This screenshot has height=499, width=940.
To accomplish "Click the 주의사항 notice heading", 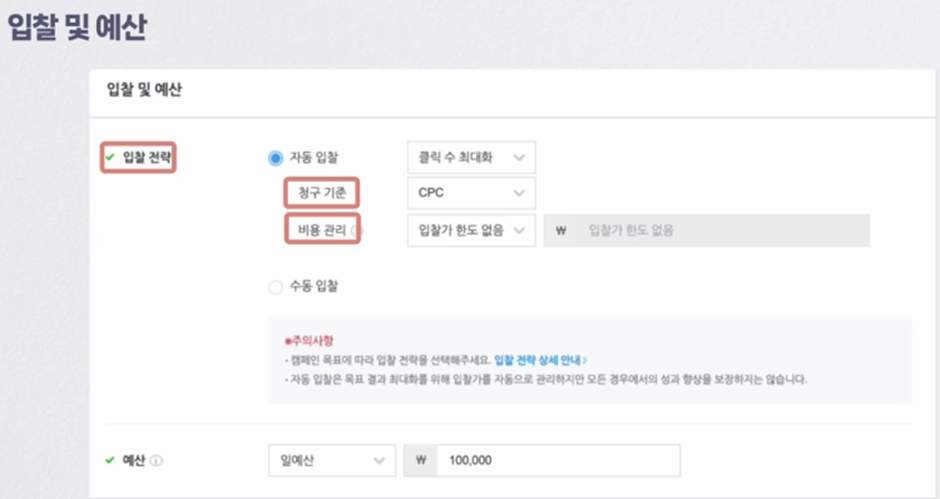I will tap(309, 341).
